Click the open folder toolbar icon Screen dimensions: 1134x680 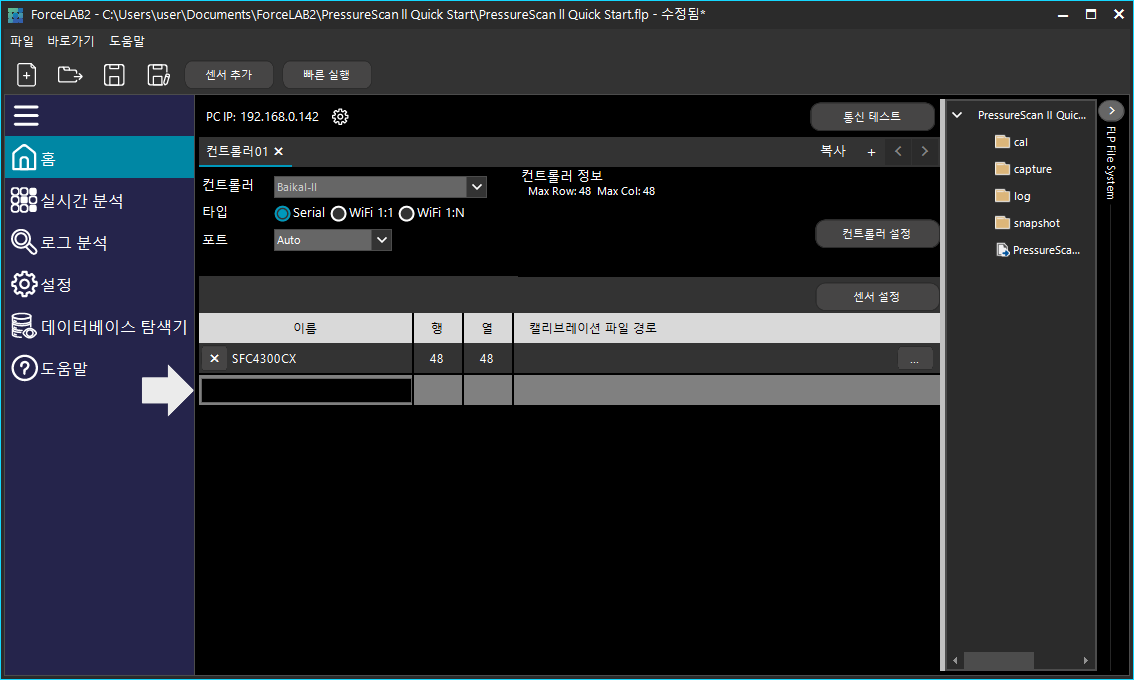pos(70,75)
